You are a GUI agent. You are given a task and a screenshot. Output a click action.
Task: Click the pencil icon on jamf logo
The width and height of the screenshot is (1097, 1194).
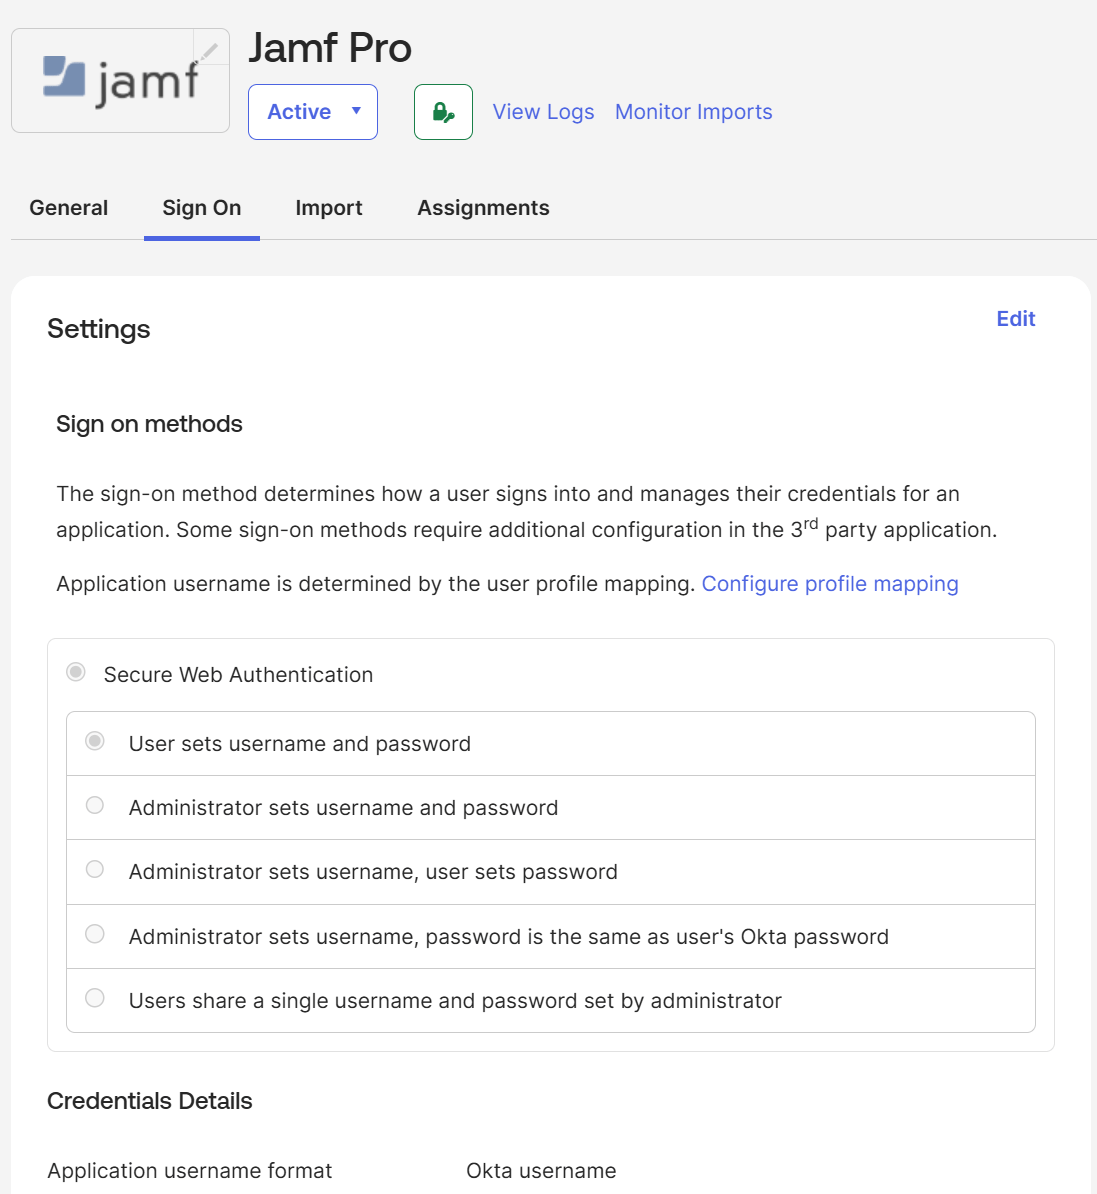coord(210,50)
